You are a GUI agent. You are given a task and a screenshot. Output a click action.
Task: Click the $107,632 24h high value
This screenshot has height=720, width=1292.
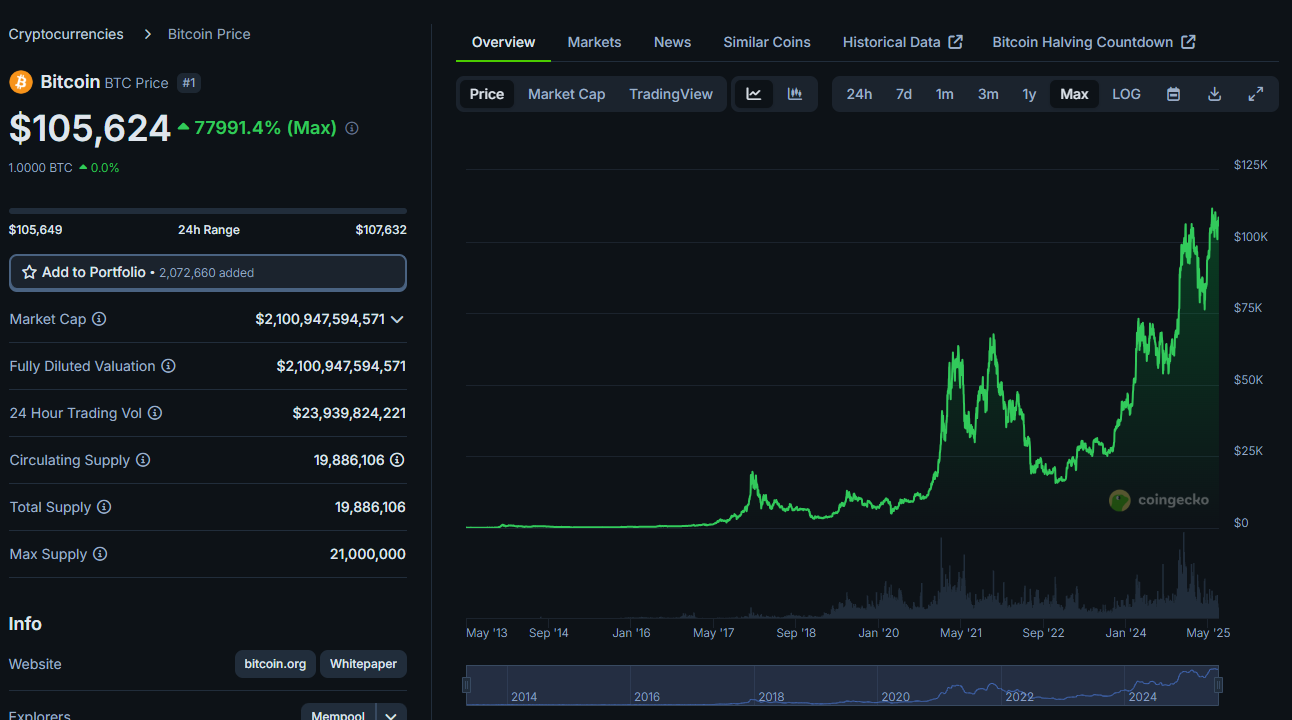381,230
